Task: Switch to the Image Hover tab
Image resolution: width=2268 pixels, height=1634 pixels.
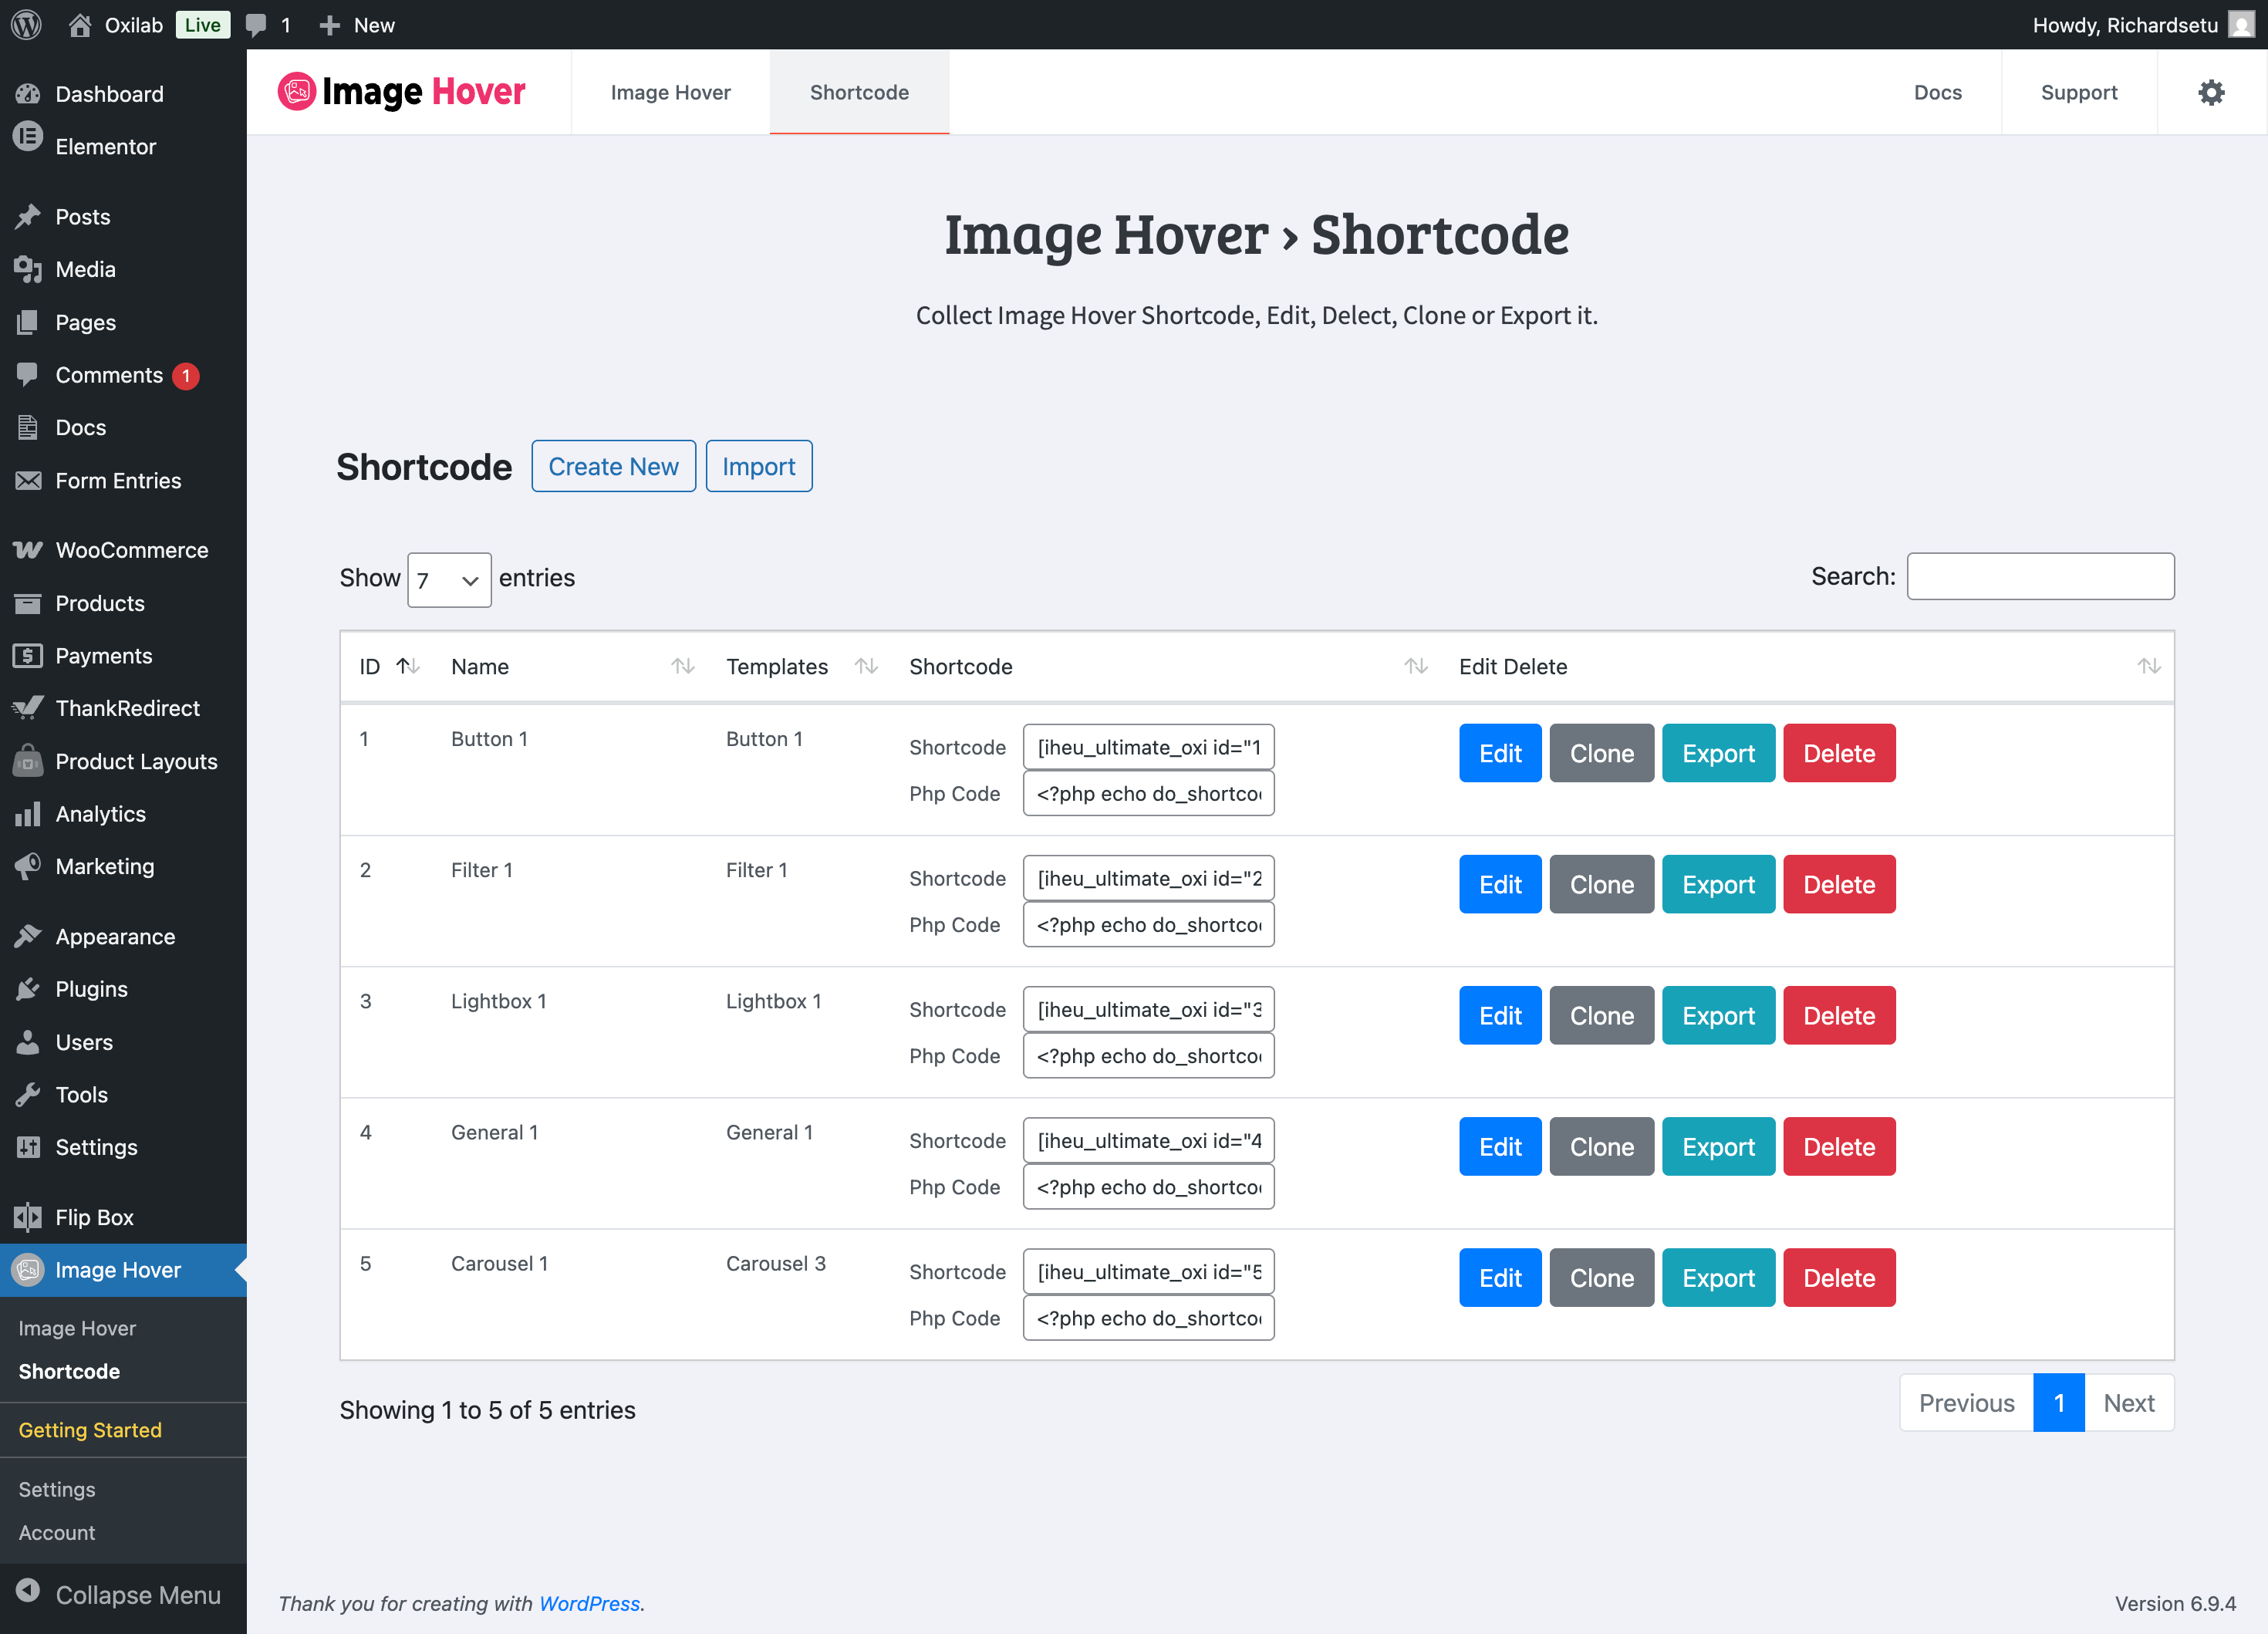Action: [x=670, y=92]
